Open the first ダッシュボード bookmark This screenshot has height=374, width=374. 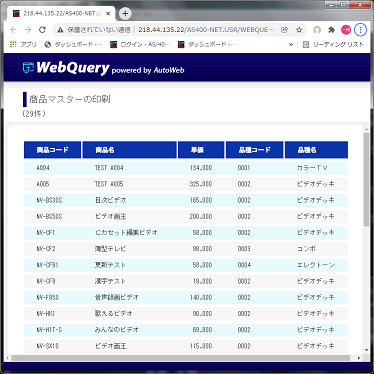[x=73, y=44]
